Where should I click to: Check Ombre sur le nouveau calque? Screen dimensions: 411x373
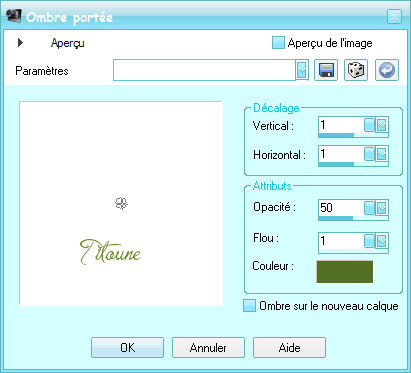pos(249,306)
